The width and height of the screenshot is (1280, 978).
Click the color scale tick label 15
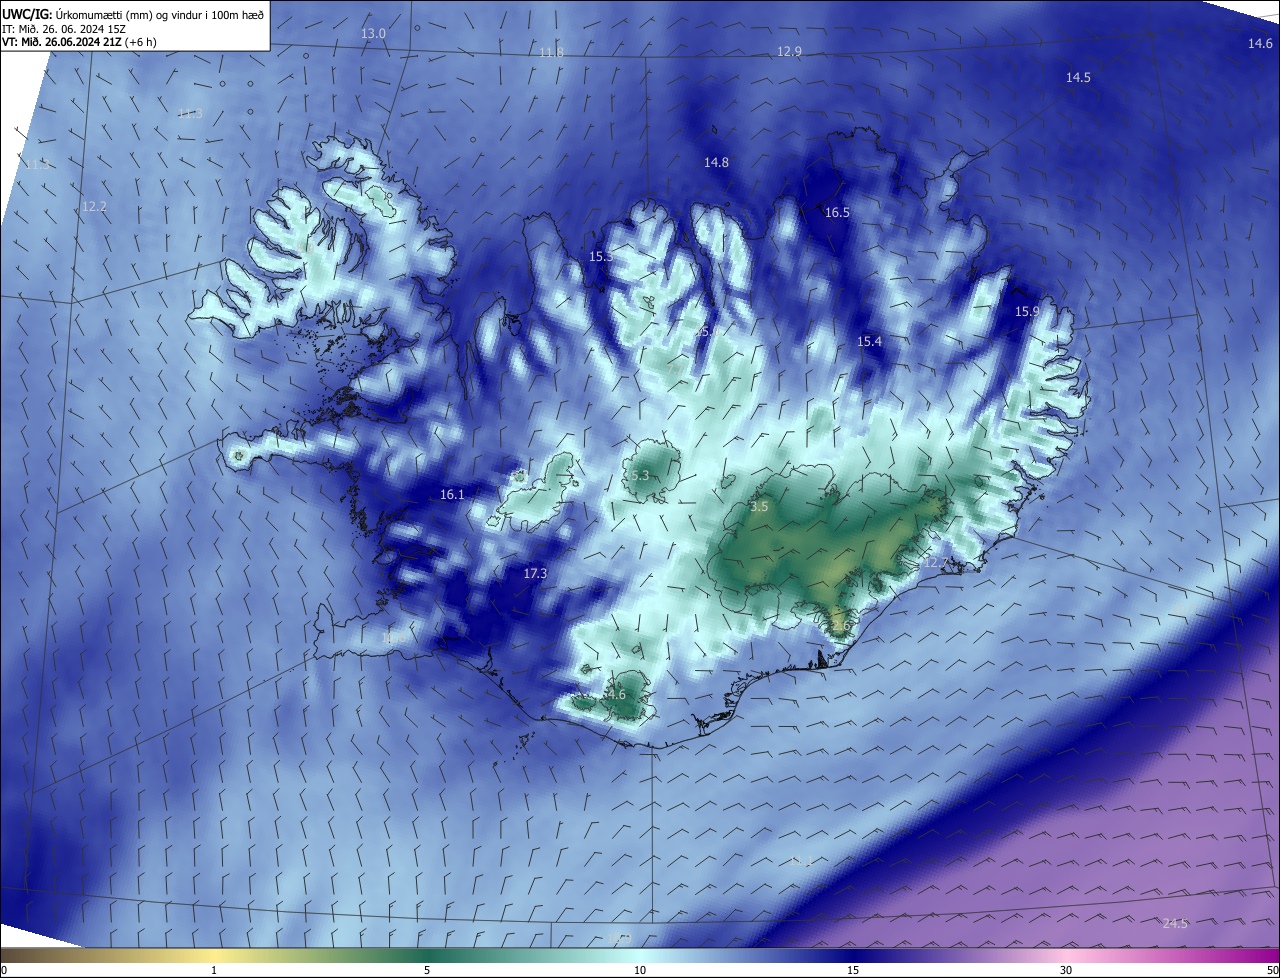(x=853, y=970)
